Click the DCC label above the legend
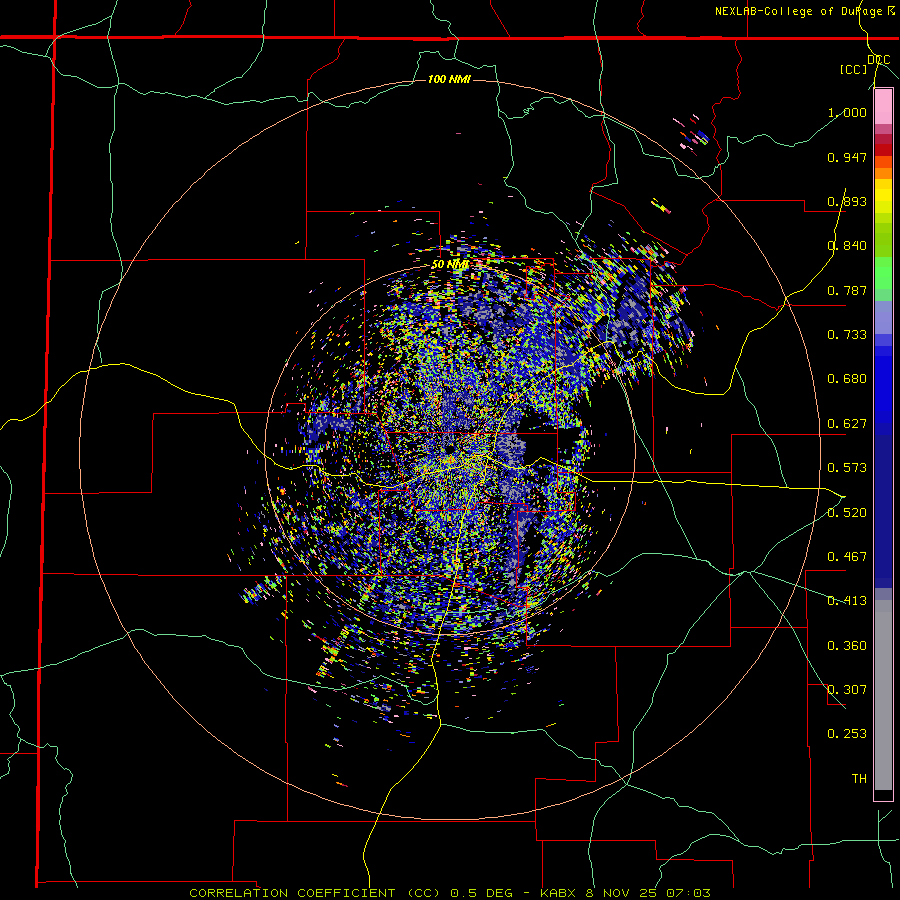The image size is (900, 900). [878, 60]
